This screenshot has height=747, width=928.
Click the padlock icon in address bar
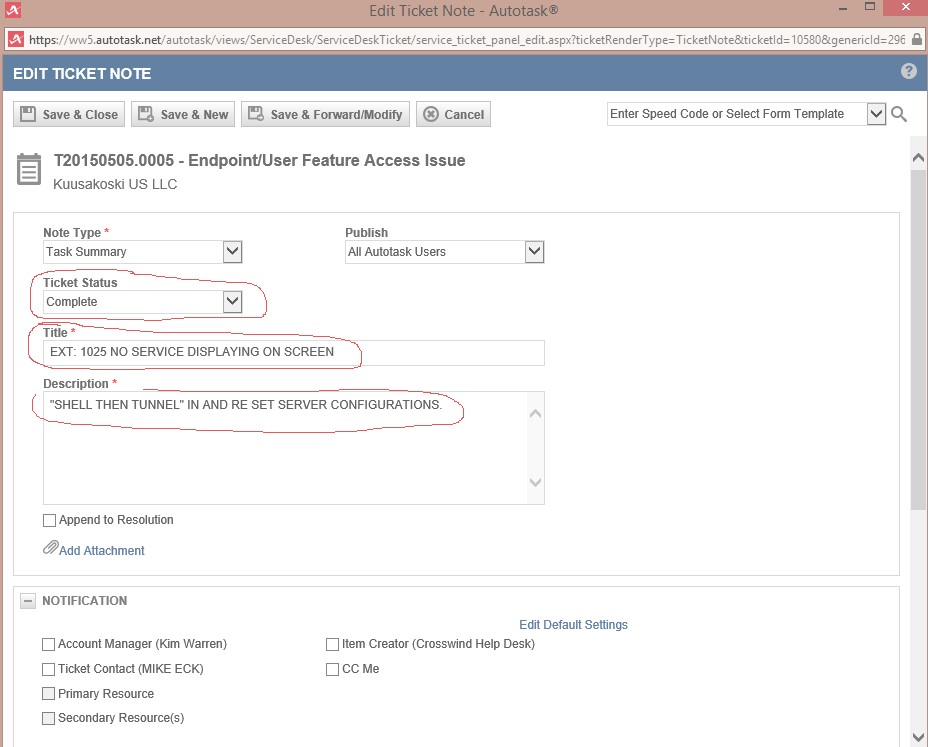point(918,40)
